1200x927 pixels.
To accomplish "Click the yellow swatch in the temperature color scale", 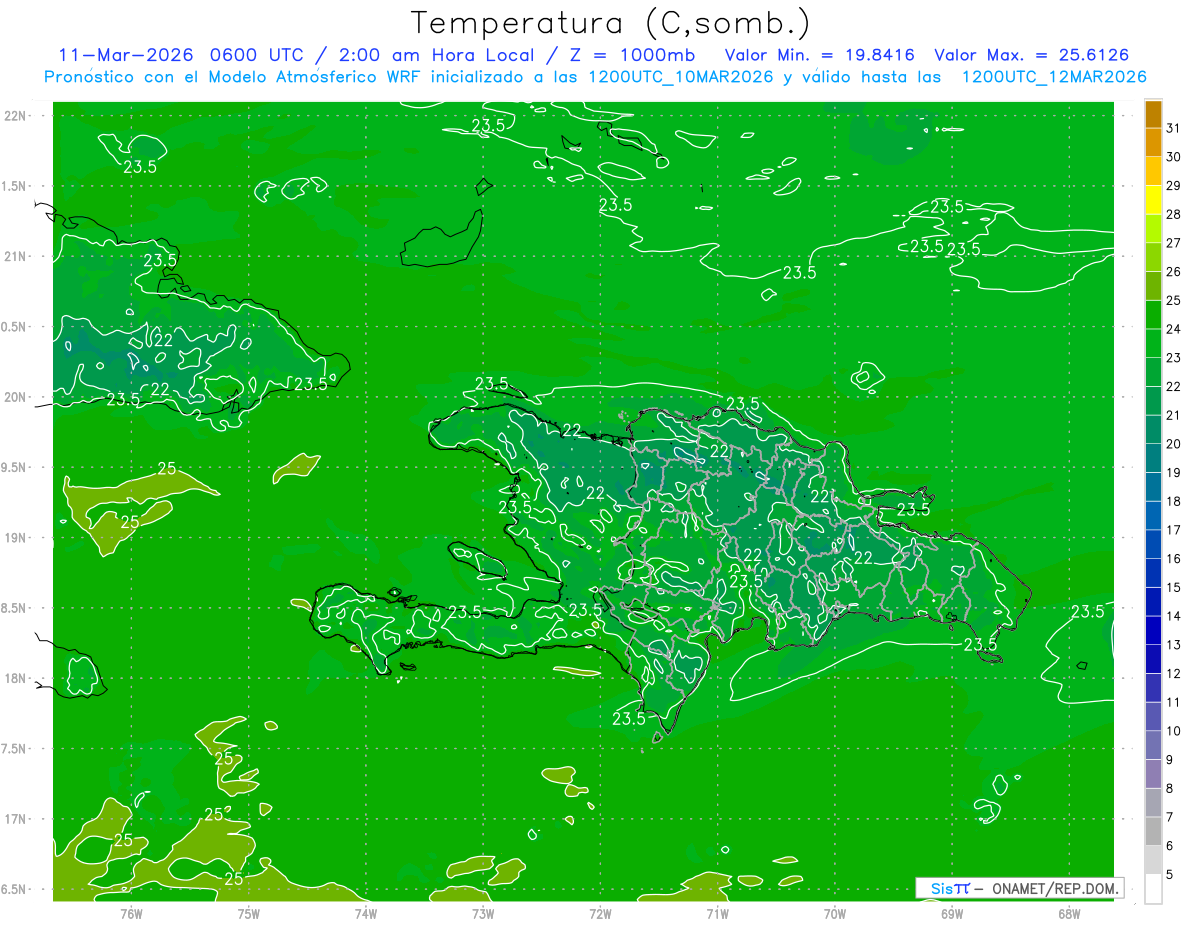I will (x=1153, y=199).
